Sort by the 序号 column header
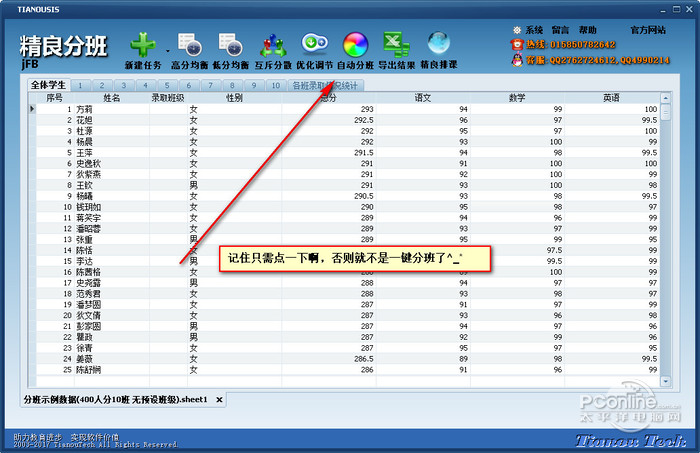The height and width of the screenshot is (453, 700). point(55,98)
